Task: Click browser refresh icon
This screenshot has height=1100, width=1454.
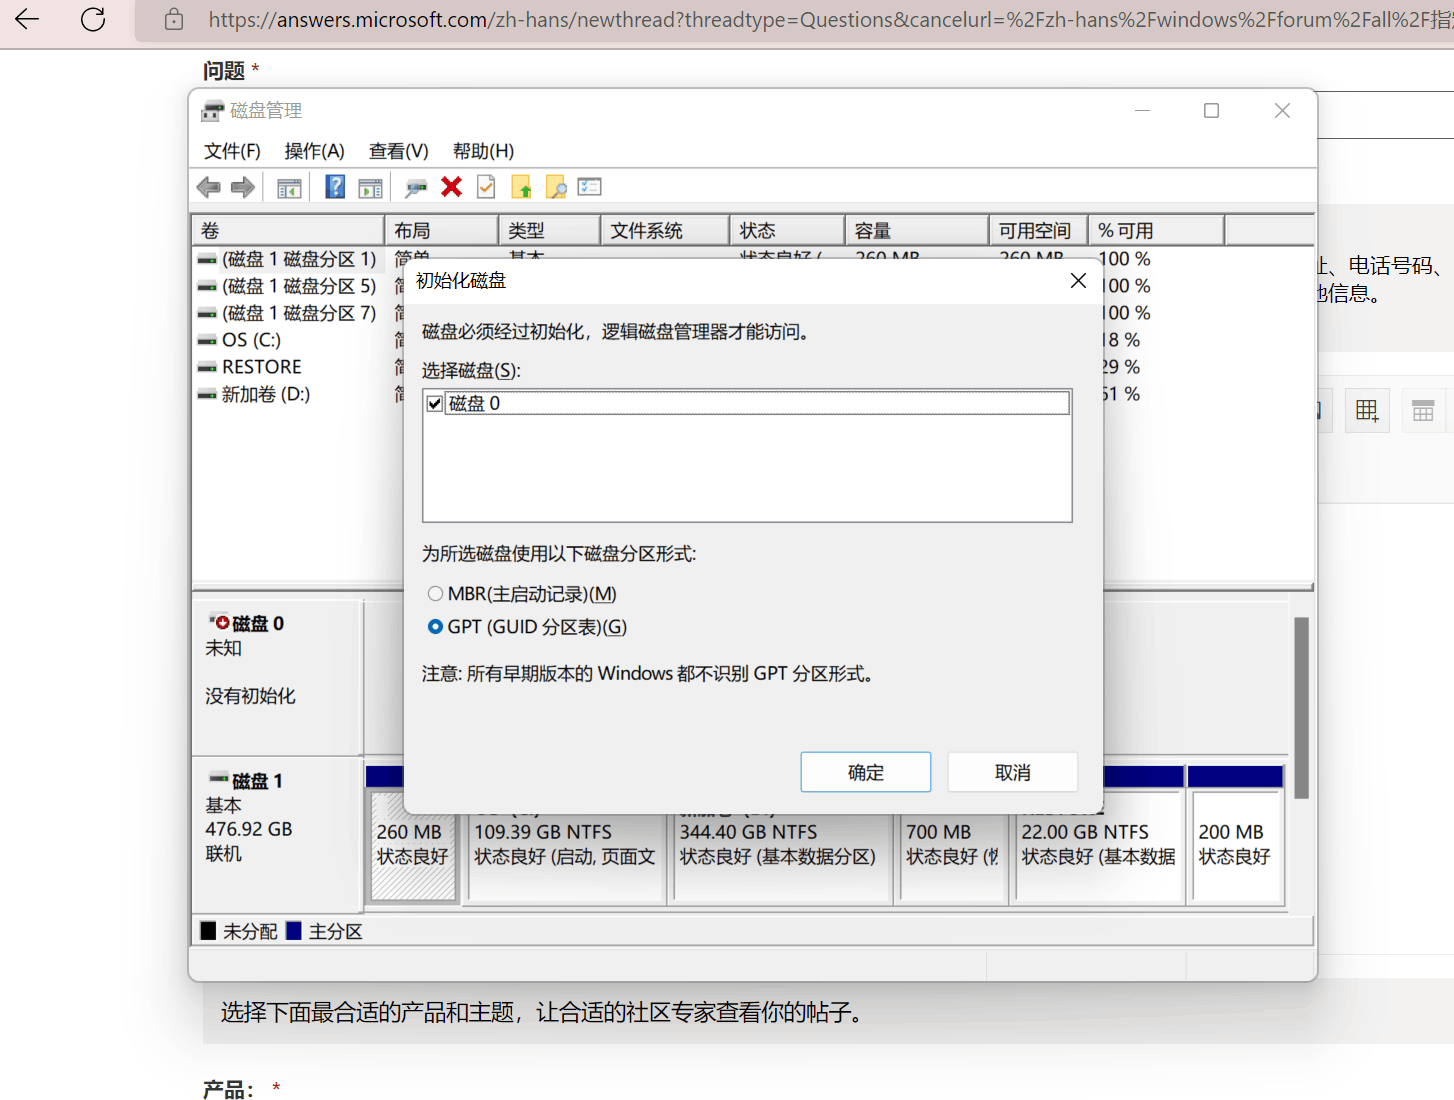Action: click(x=93, y=19)
